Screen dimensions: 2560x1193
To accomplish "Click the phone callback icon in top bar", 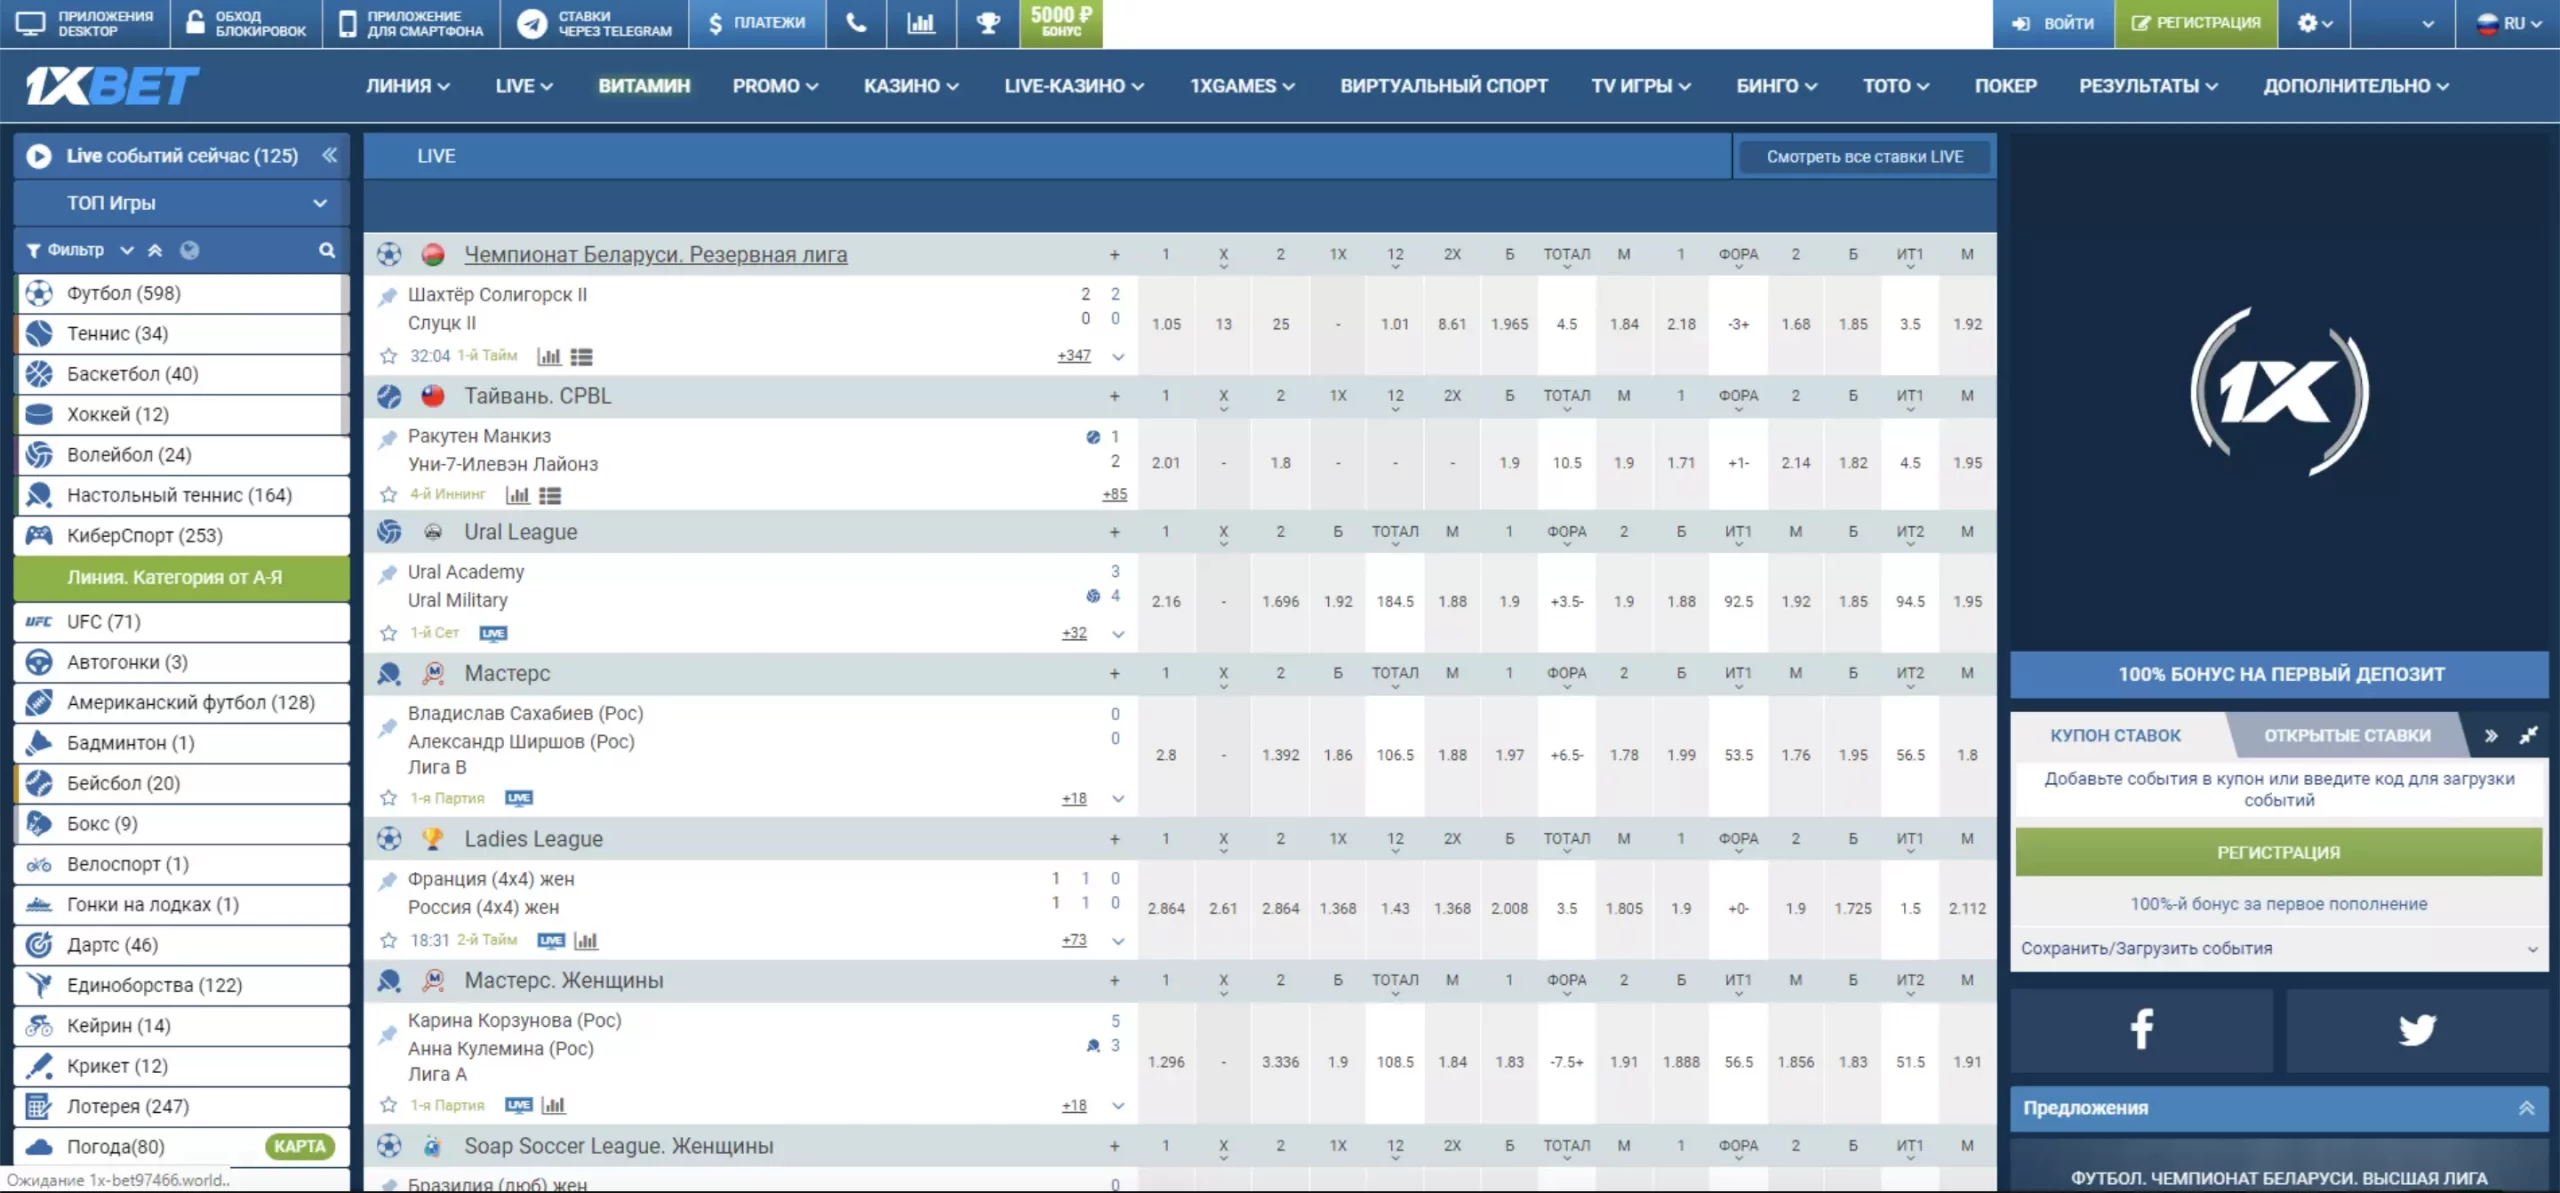I will (856, 23).
